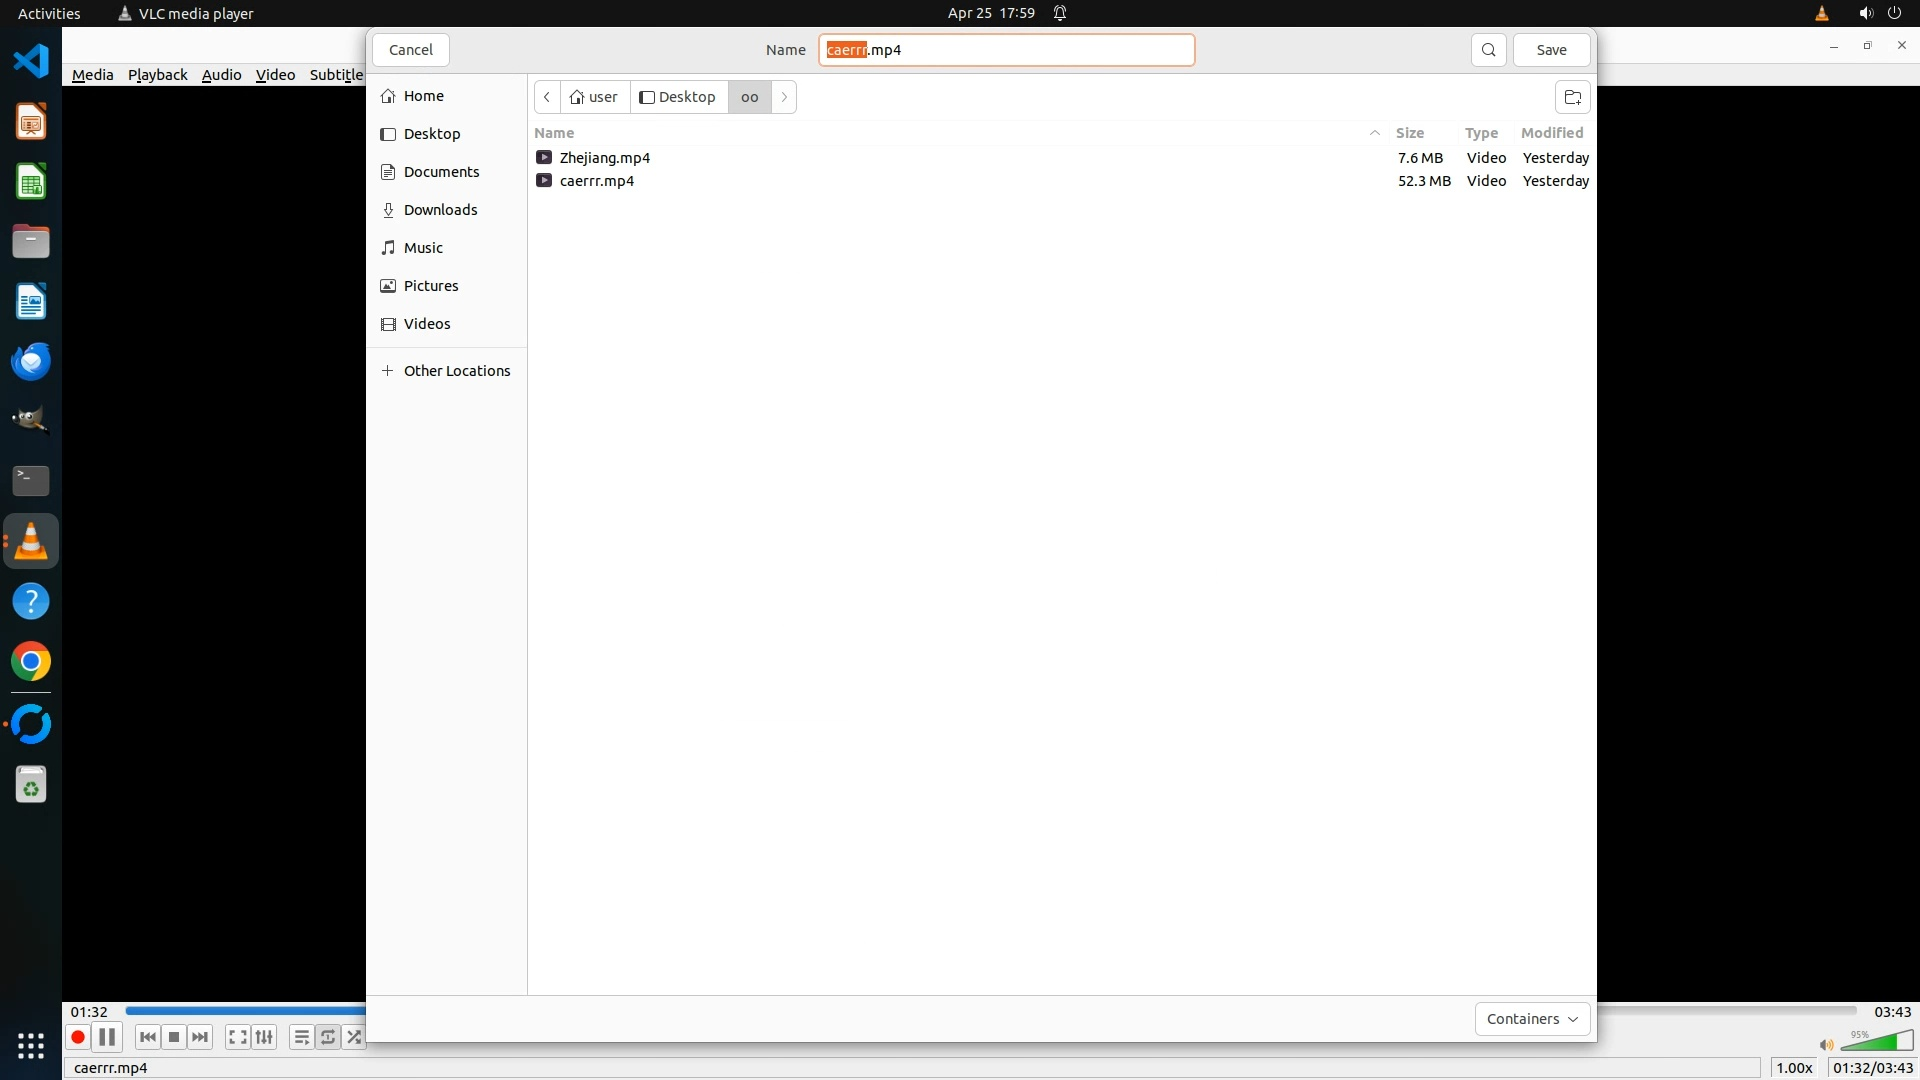The height and width of the screenshot is (1080, 1920).
Task: Select the Zhejiang.mp4 file
Action: [x=604, y=158]
